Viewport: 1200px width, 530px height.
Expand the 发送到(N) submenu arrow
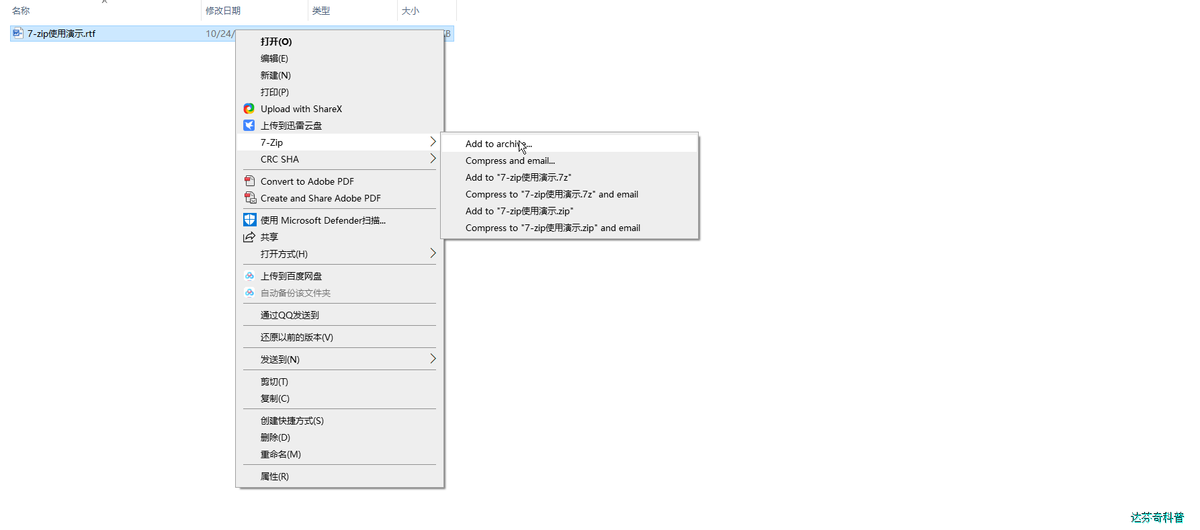pyautogui.click(x=433, y=359)
